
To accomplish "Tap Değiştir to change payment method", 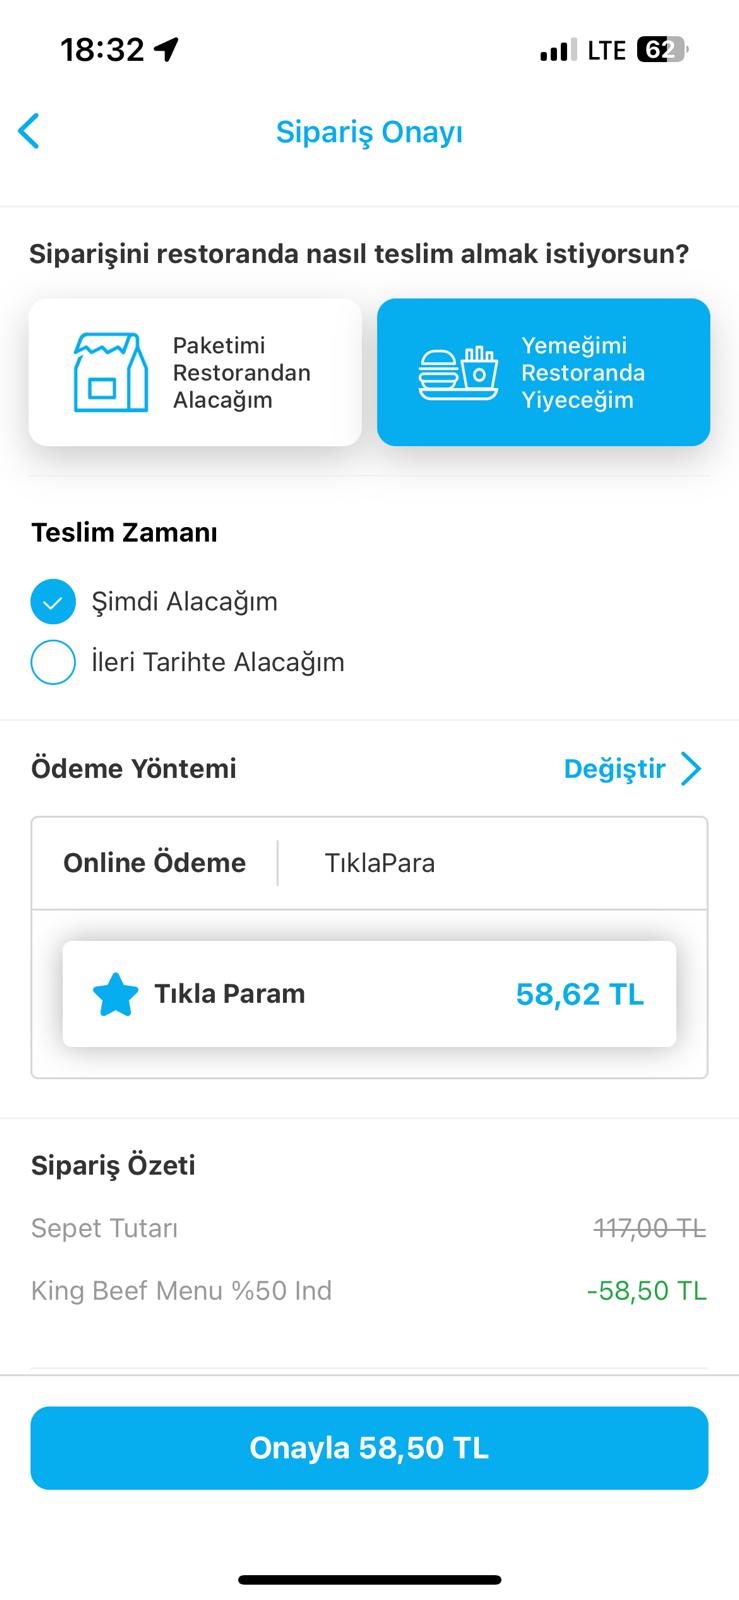I will [x=614, y=768].
